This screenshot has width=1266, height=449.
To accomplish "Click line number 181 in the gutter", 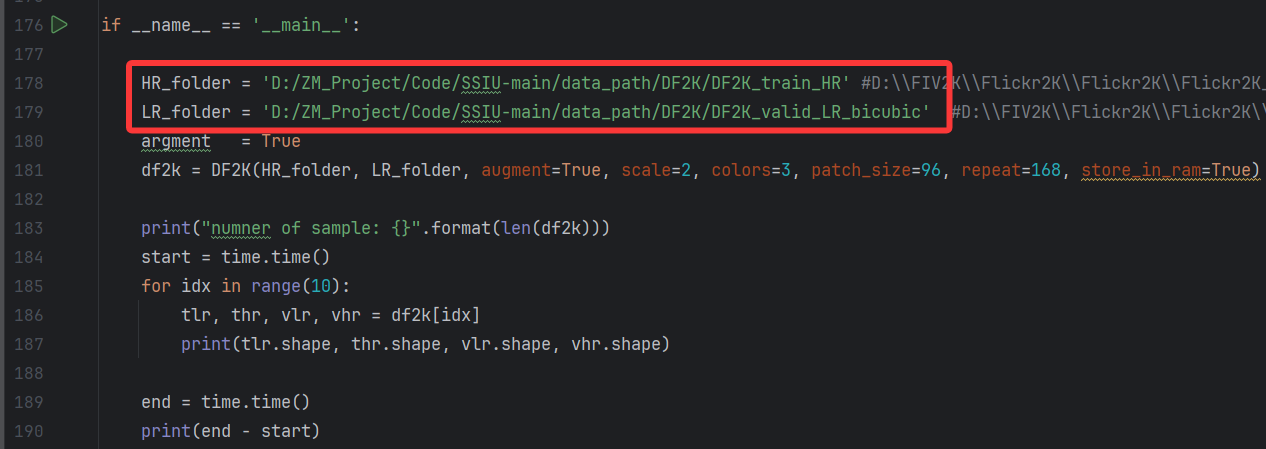I will click(29, 170).
